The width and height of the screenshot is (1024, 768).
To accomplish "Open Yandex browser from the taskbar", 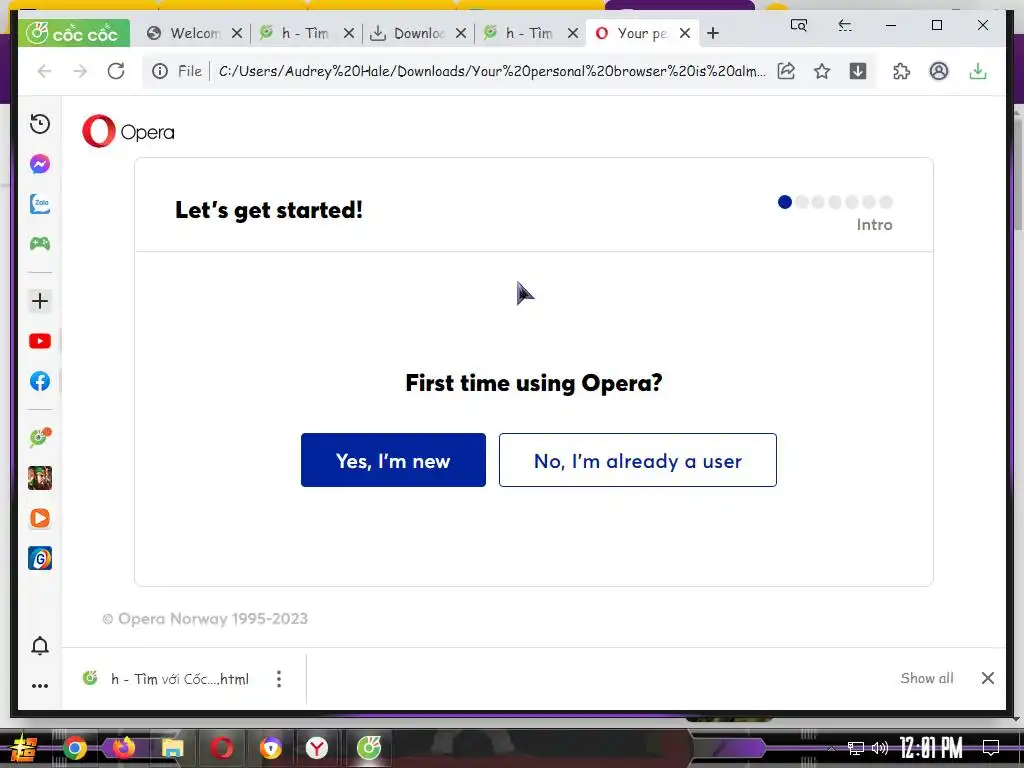I will (x=317, y=748).
